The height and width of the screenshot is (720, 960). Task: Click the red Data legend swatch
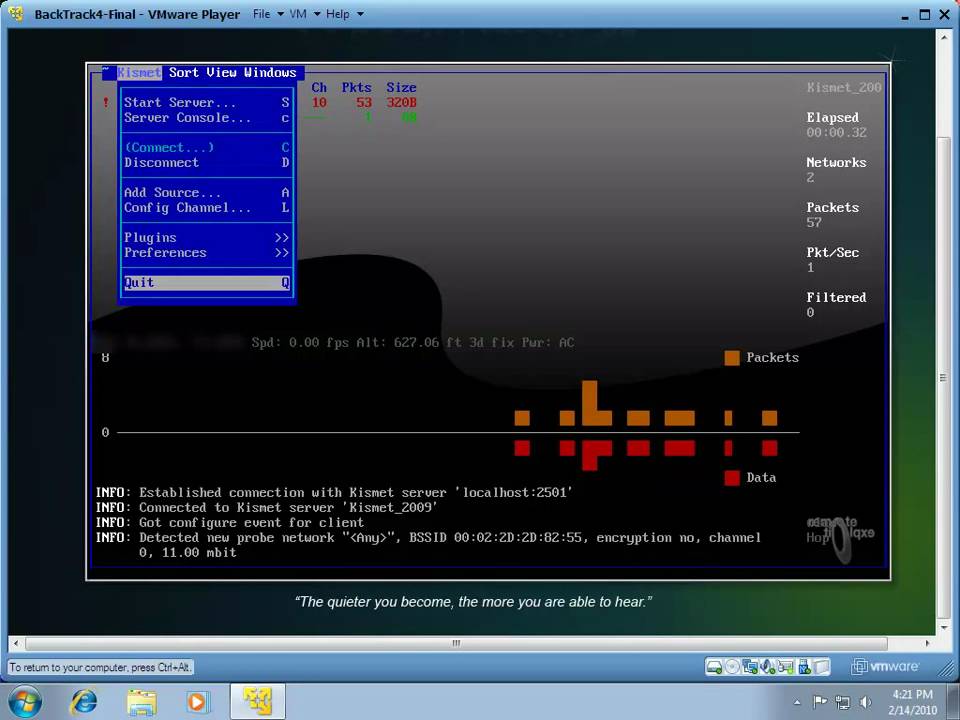(x=732, y=478)
